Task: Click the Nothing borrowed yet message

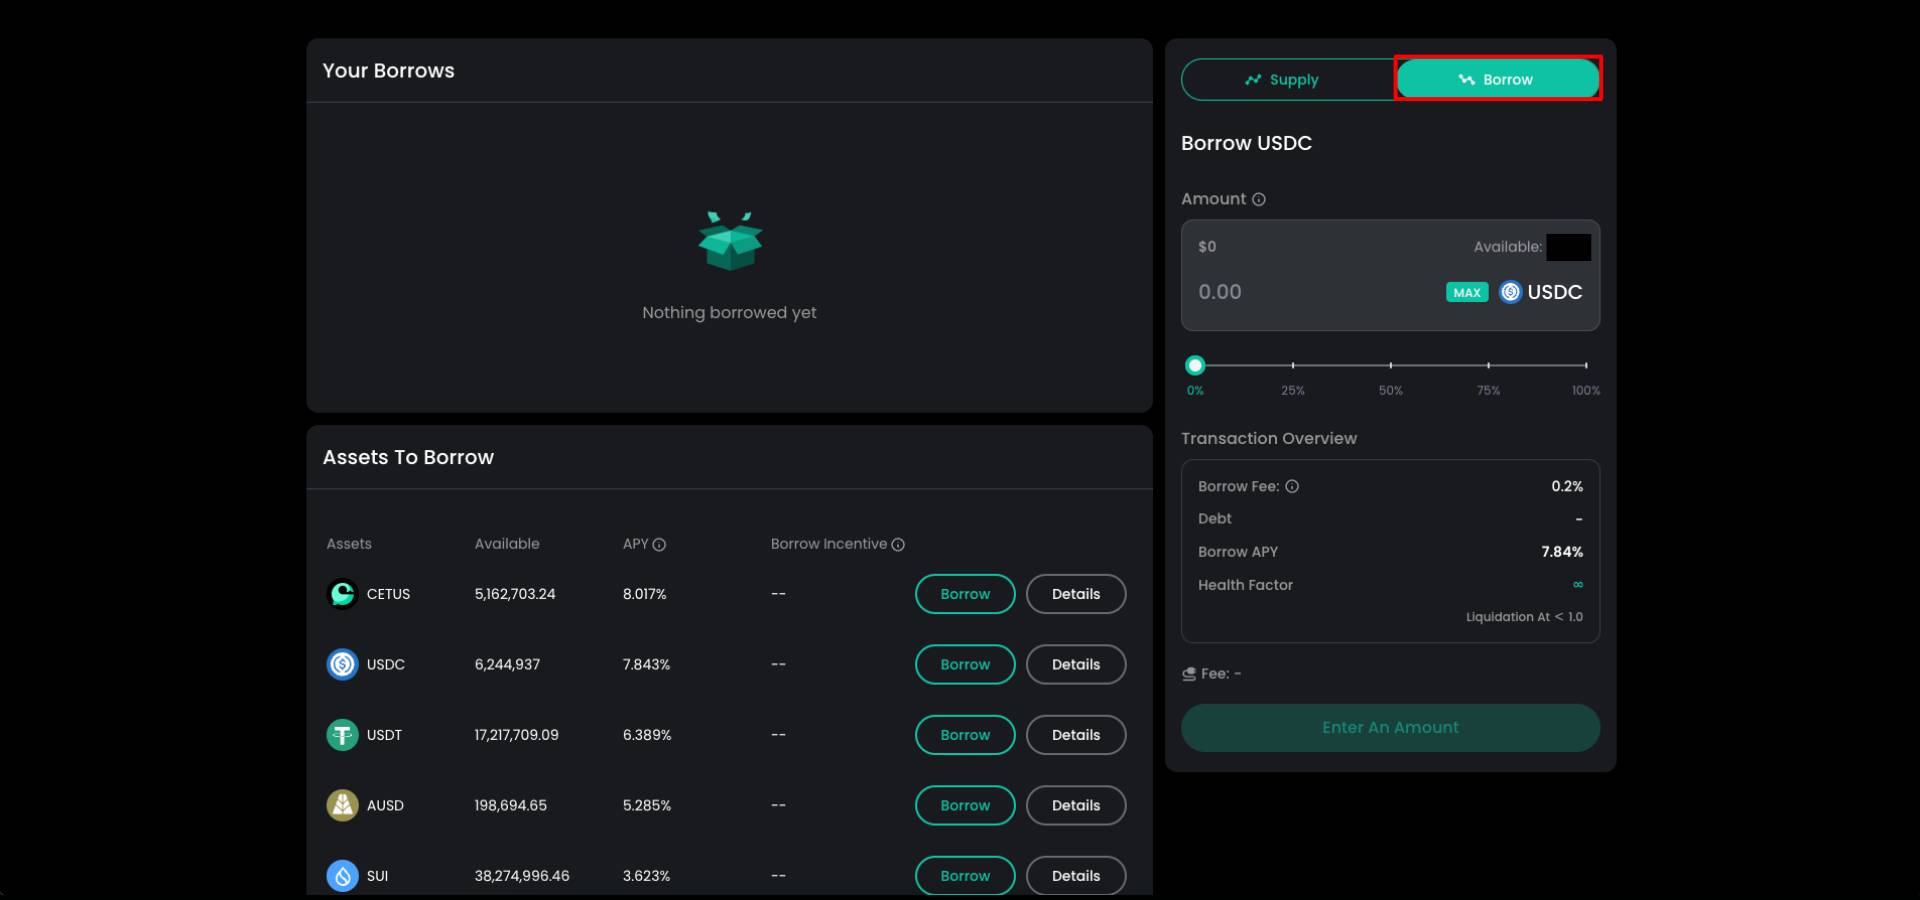Action: (729, 313)
